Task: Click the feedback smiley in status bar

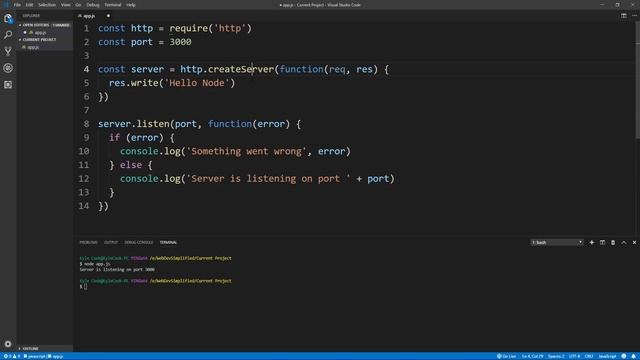Action: pyautogui.click(x=624, y=356)
